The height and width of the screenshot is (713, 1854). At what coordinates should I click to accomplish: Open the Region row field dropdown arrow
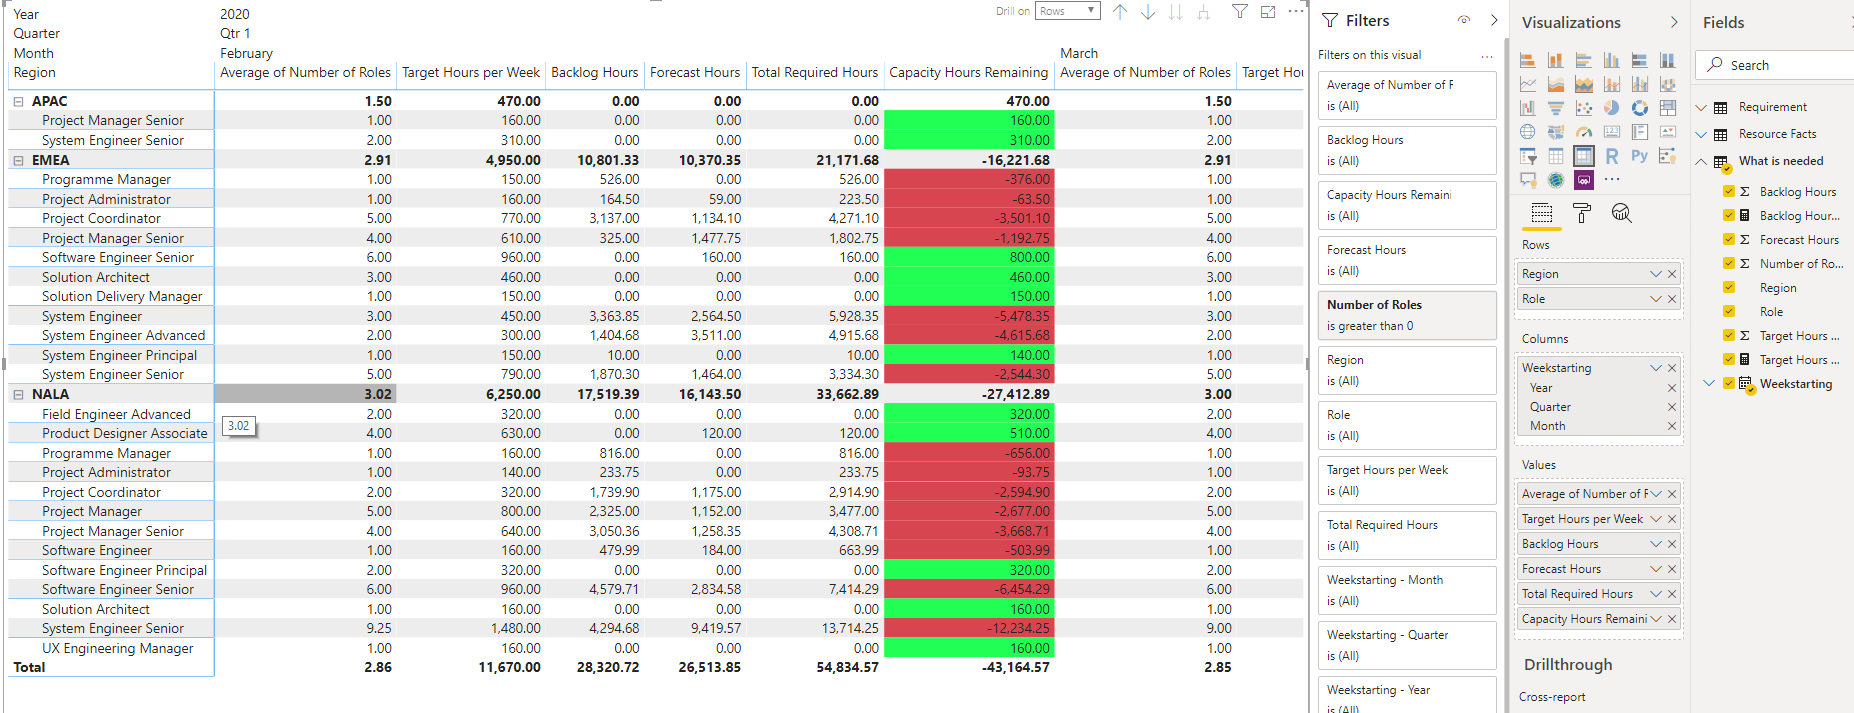(x=1656, y=274)
